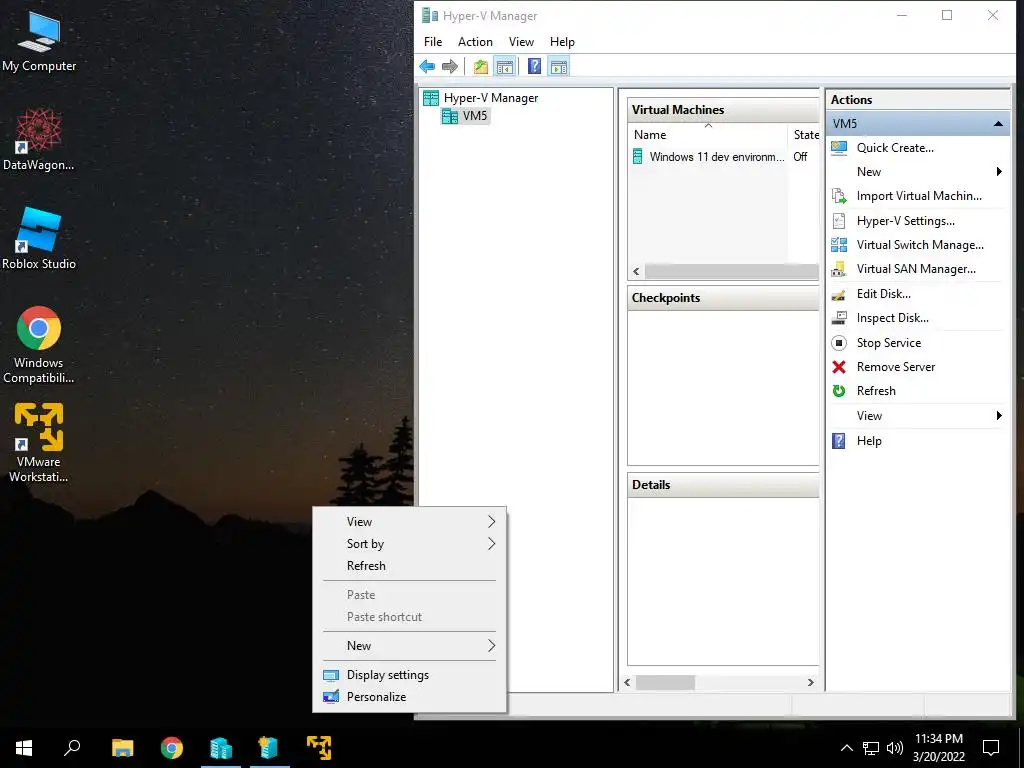Open the Windows Start menu
This screenshot has width=1024, height=768.
point(24,748)
